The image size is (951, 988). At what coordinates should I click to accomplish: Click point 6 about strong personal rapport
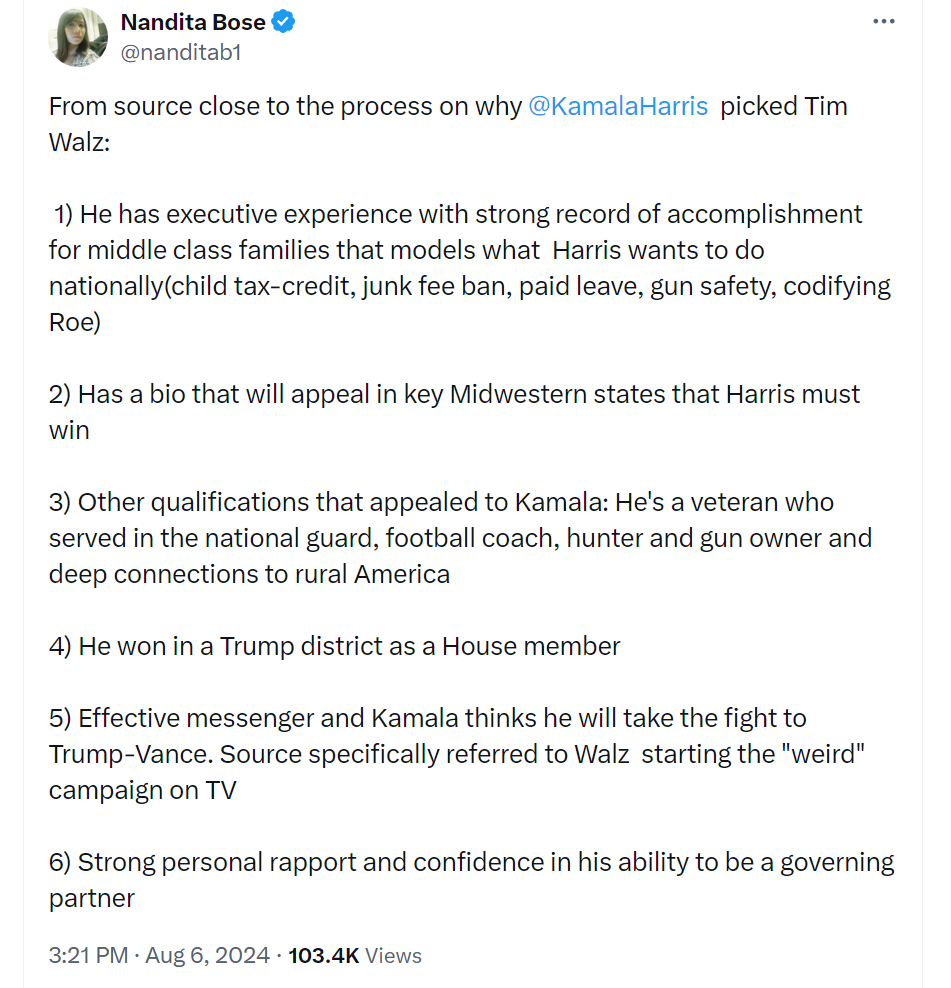tap(471, 880)
